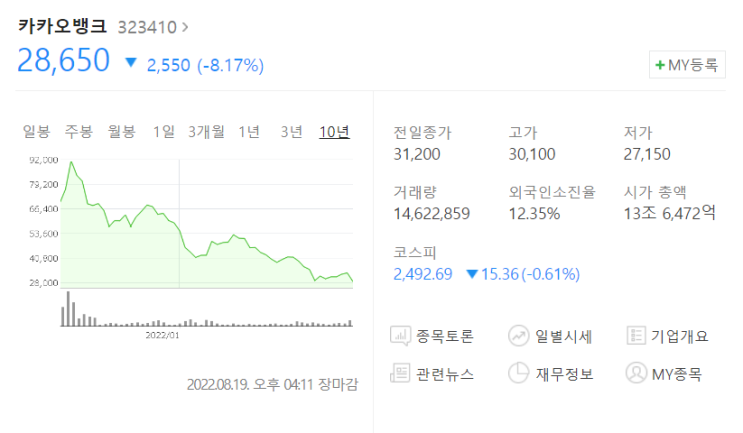Click the 재무정보 pie chart icon

tap(518, 373)
